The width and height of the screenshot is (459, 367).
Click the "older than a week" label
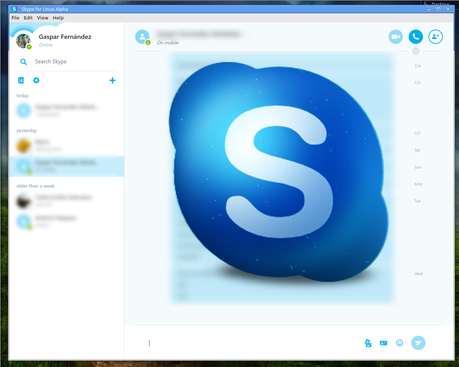click(x=35, y=186)
